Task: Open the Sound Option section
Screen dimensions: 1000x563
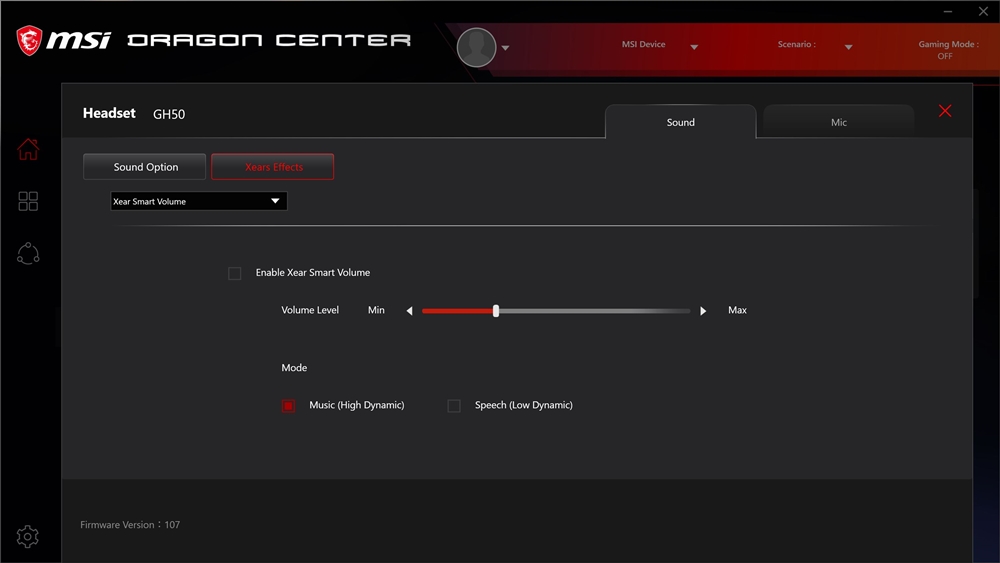Action: (145, 166)
